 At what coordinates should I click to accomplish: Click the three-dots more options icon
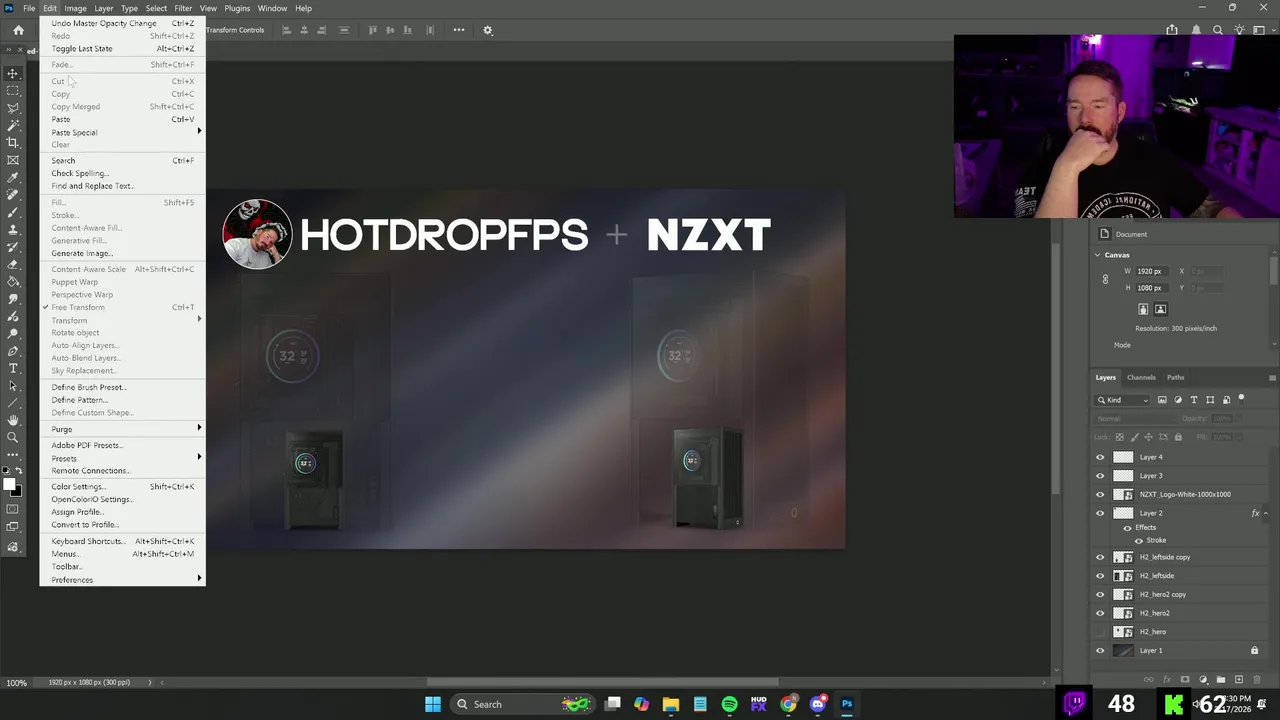[459, 30]
